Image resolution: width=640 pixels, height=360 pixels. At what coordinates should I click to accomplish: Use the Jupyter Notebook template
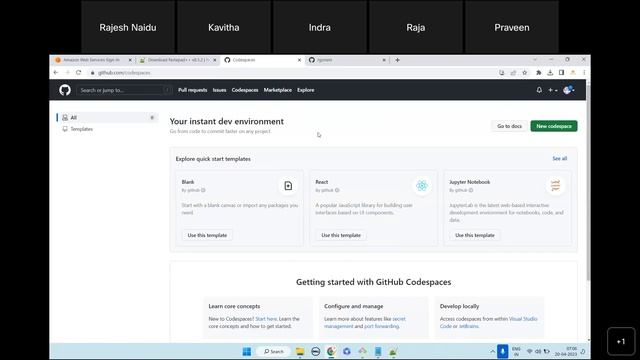point(475,235)
